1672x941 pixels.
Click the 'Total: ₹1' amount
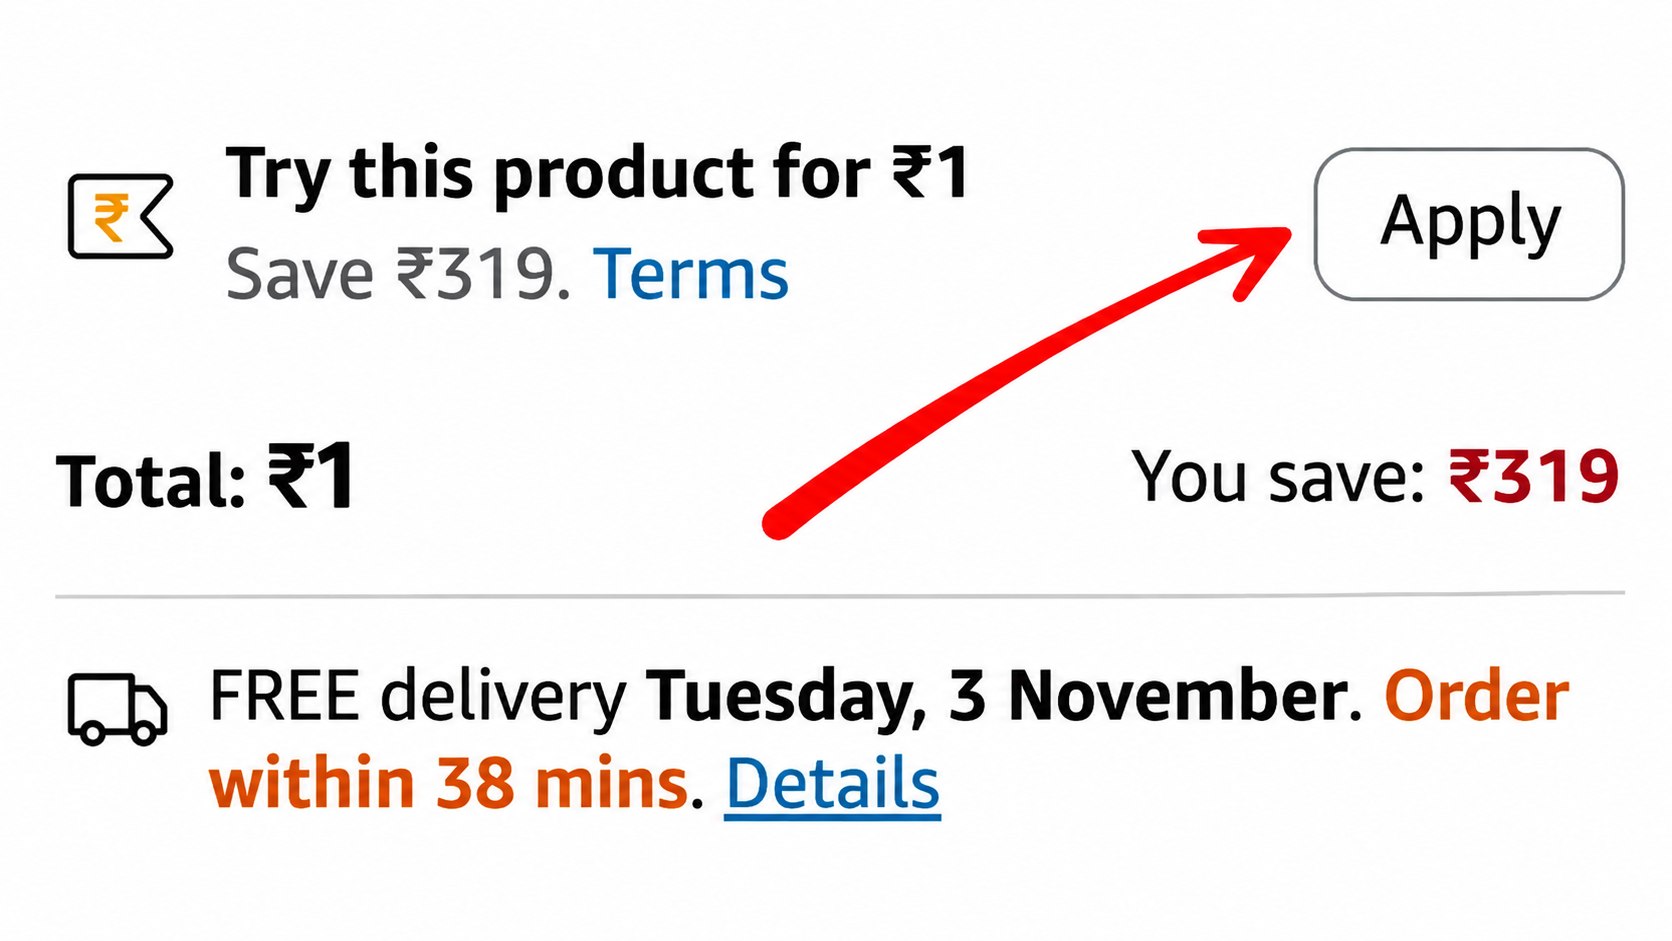coord(205,478)
